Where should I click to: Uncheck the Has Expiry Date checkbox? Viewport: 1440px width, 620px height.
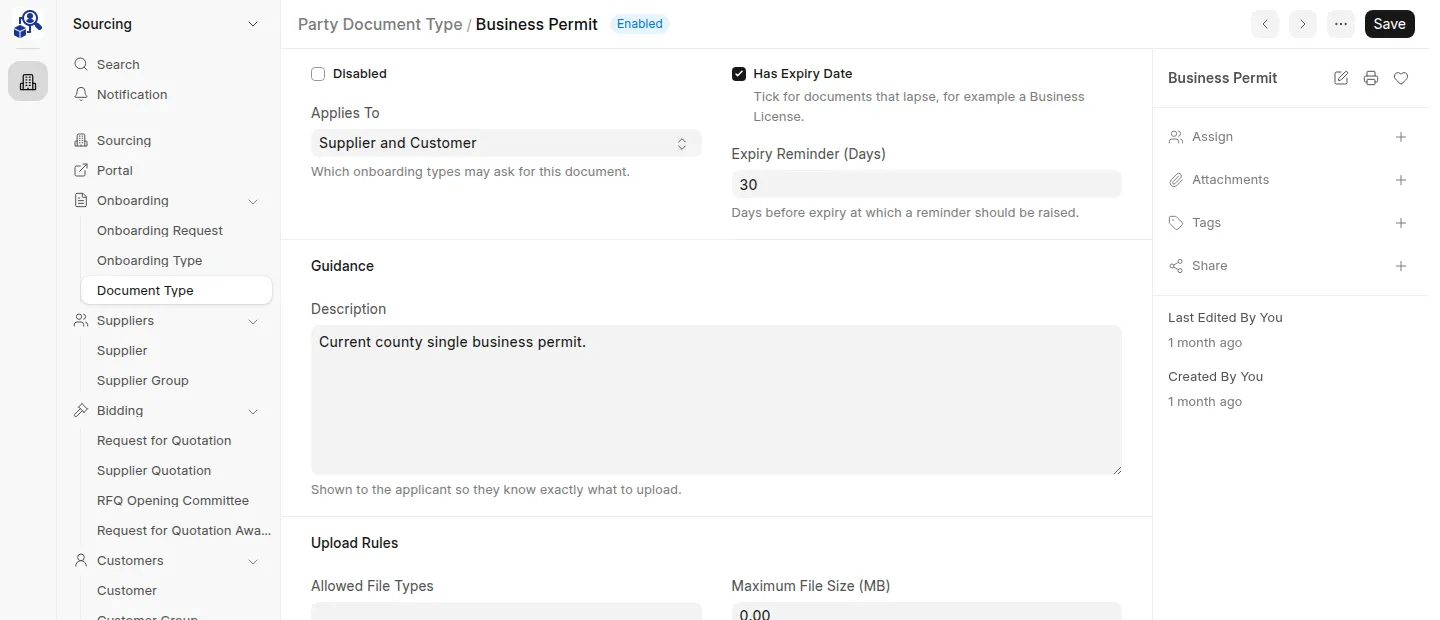pos(739,74)
